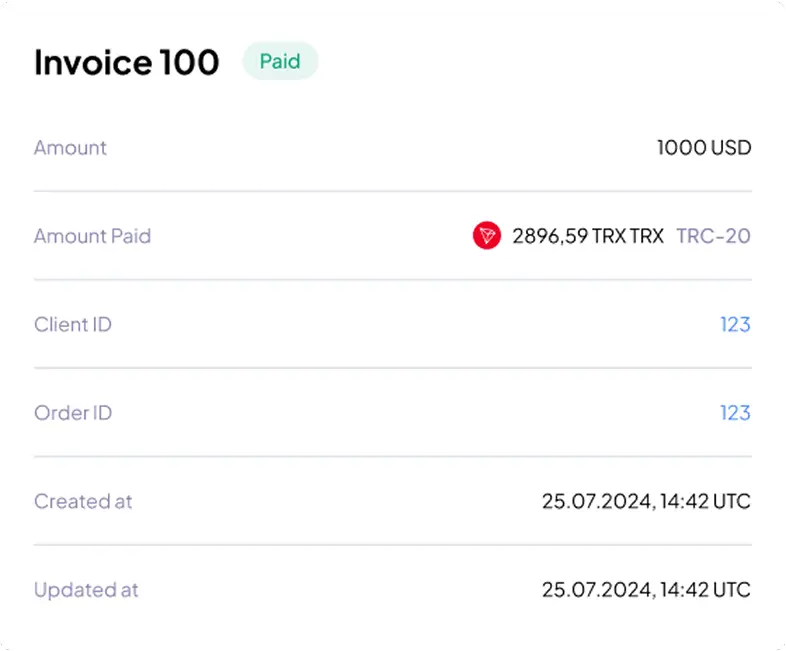The image size is (786, 651).
Task: Click the red TRX coin icon
Action: 486,236
